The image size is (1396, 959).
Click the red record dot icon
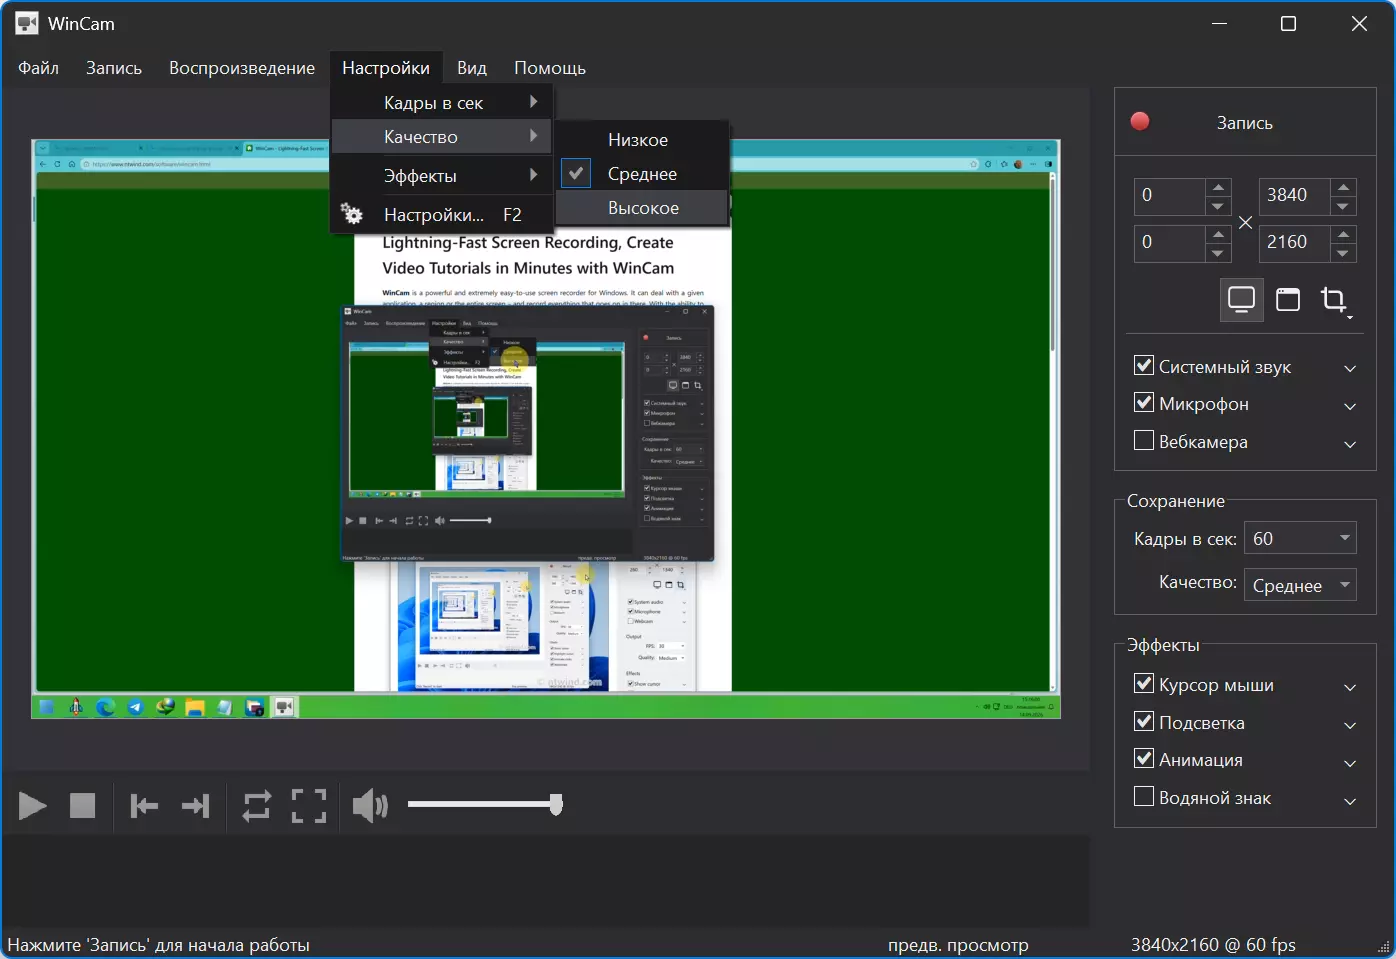tap(1140, 122)
